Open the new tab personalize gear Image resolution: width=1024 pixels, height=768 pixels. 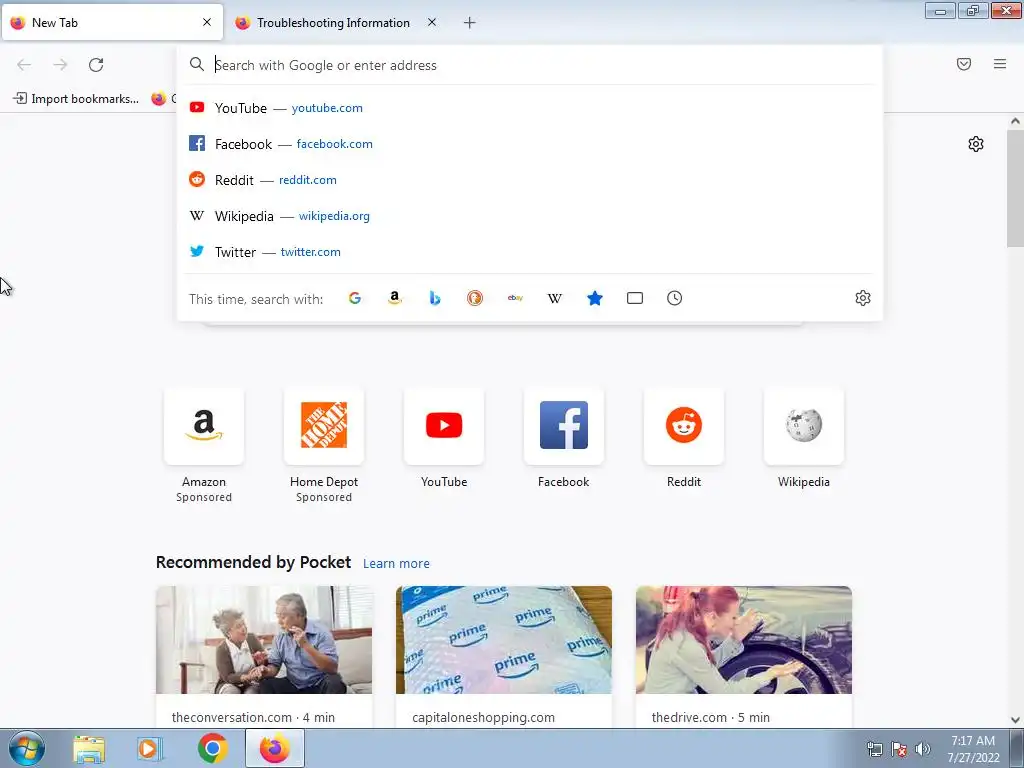click(976, 144)
